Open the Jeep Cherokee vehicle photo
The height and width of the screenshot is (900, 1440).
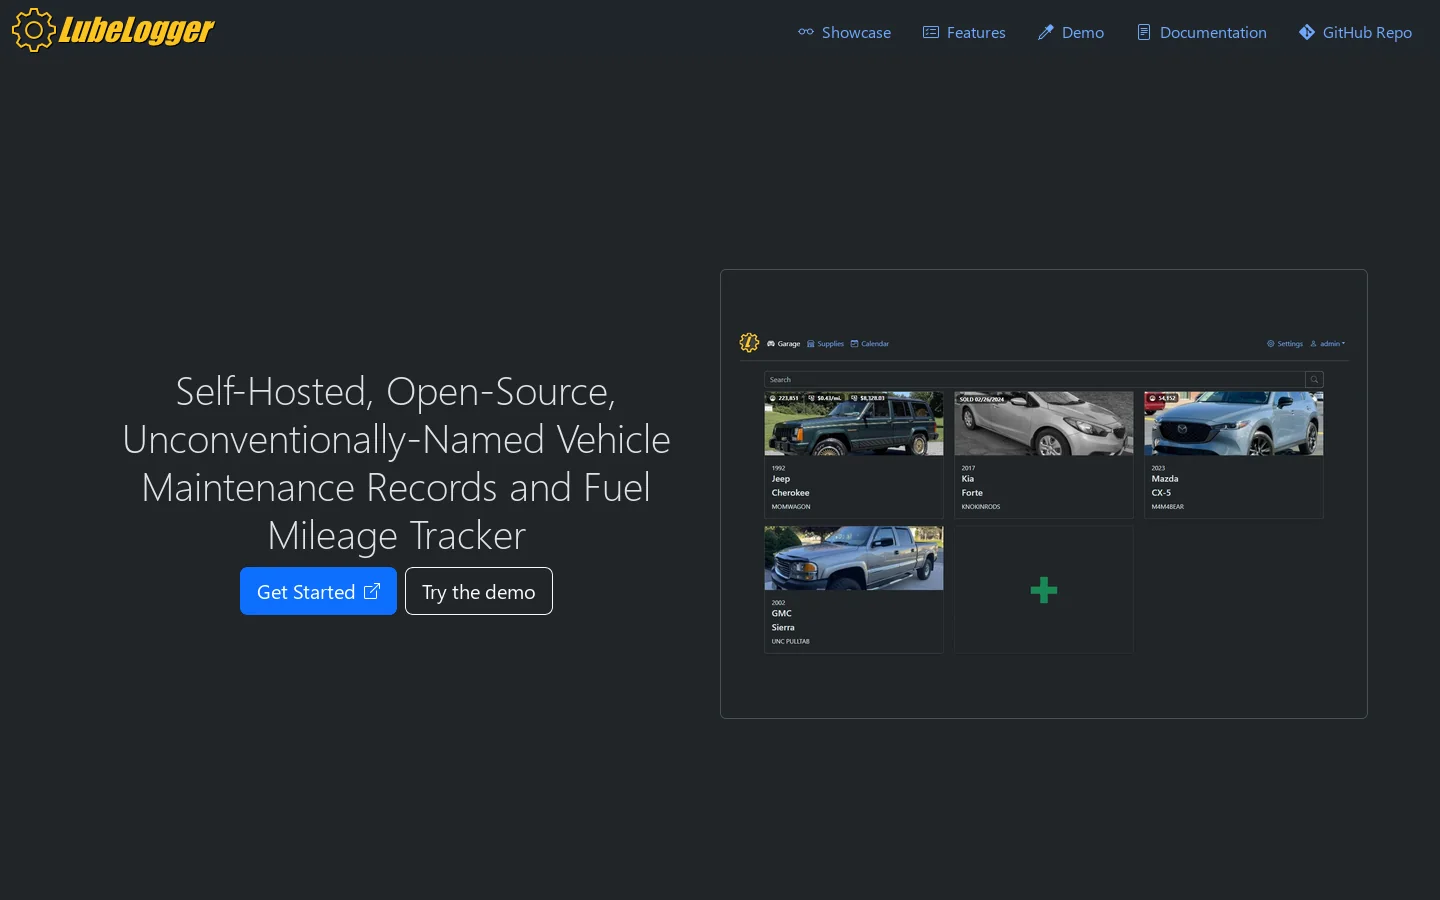(x=854, y=424)
